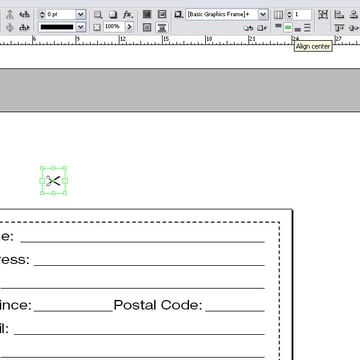Select the No text wrap option
360x360 pixels.
(x=147, y=14)
